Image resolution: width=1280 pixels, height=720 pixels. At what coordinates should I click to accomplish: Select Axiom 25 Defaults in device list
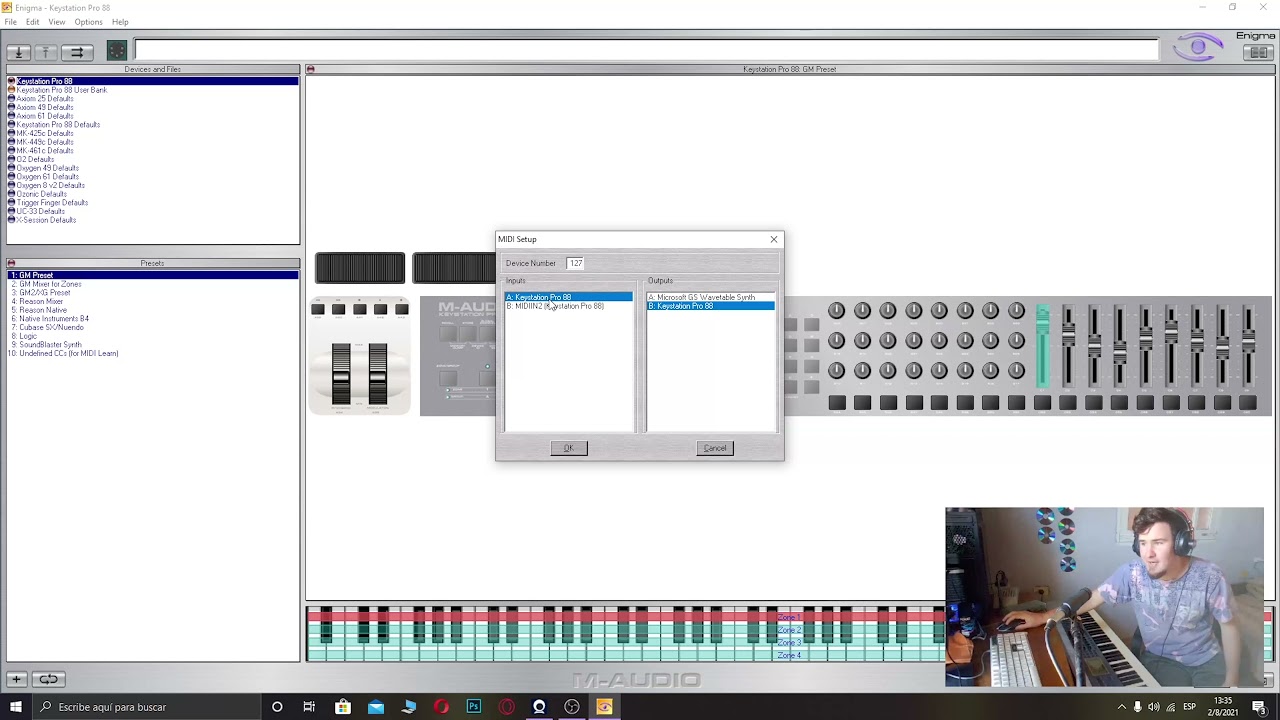pos(45,99)
